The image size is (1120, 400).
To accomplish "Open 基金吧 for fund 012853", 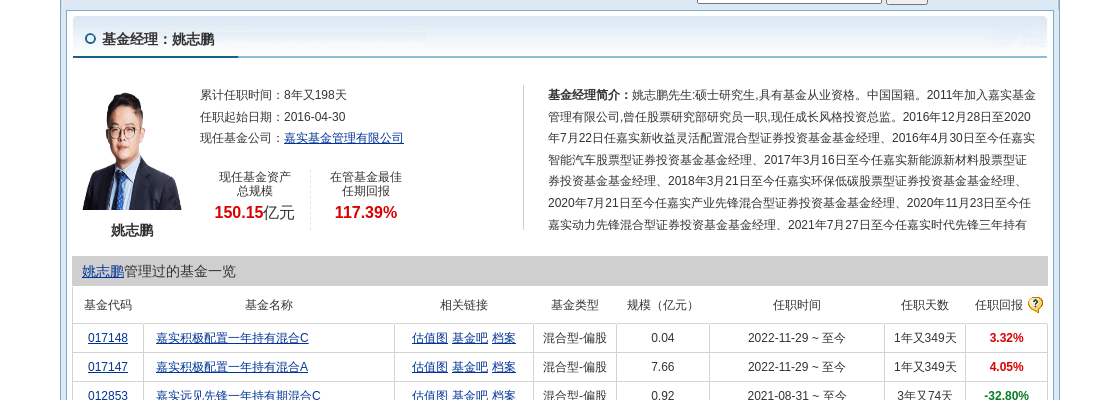I will coord(470,395).
